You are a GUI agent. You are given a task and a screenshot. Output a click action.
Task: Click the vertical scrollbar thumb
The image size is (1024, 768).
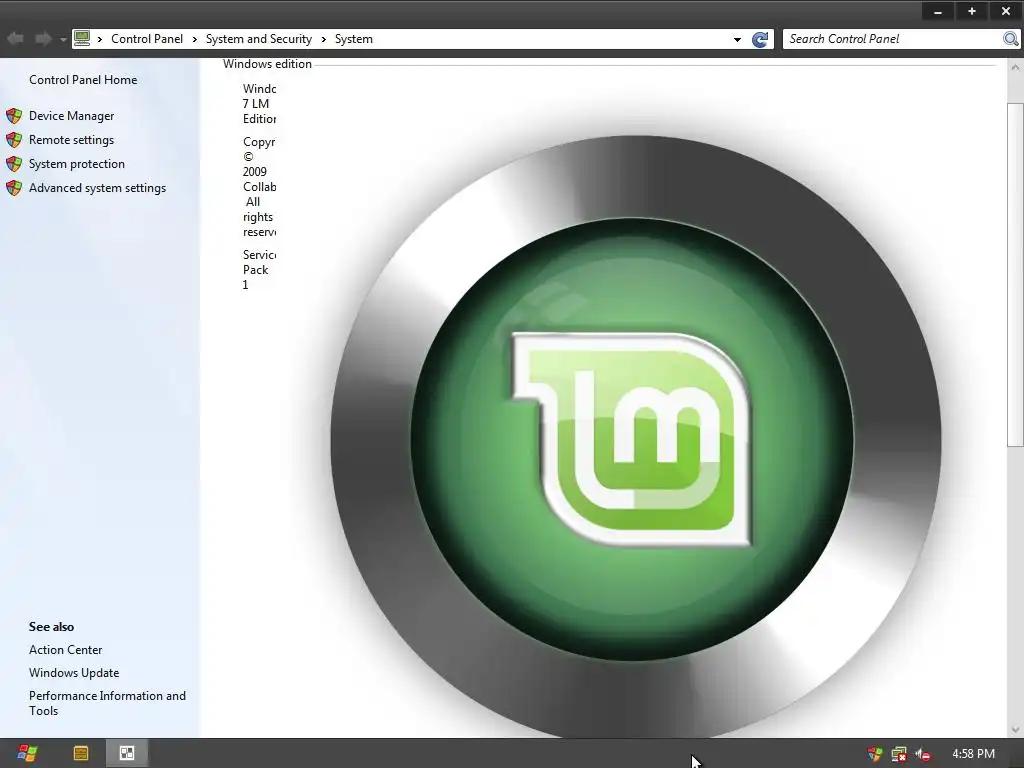click(x=1015, y=274)
